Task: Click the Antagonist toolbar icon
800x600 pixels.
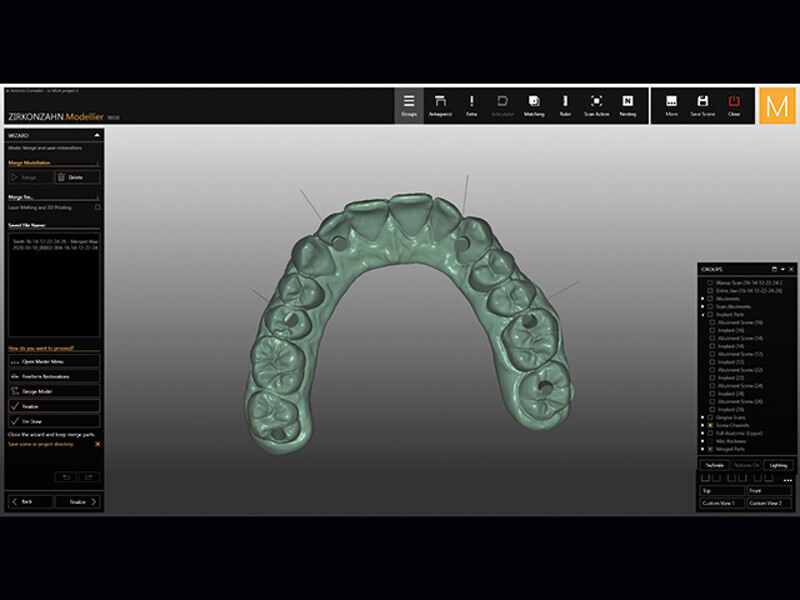Action: pyautogui.click(x=439, y=105)
